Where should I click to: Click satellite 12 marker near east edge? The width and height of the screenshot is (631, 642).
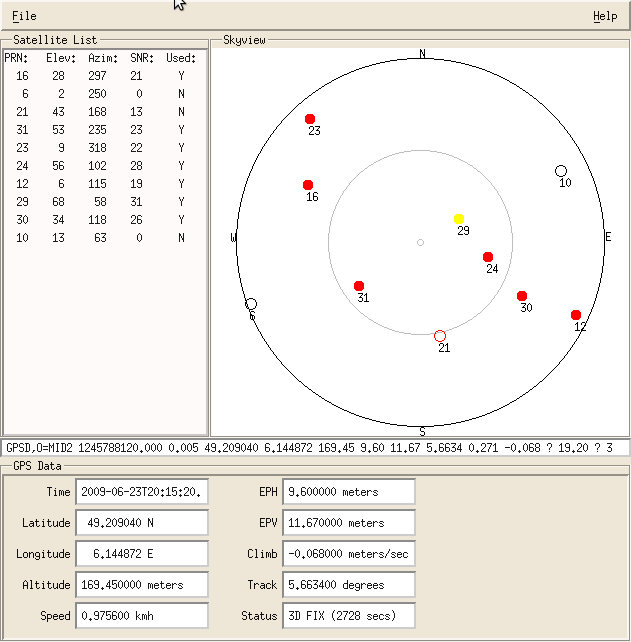576,315
